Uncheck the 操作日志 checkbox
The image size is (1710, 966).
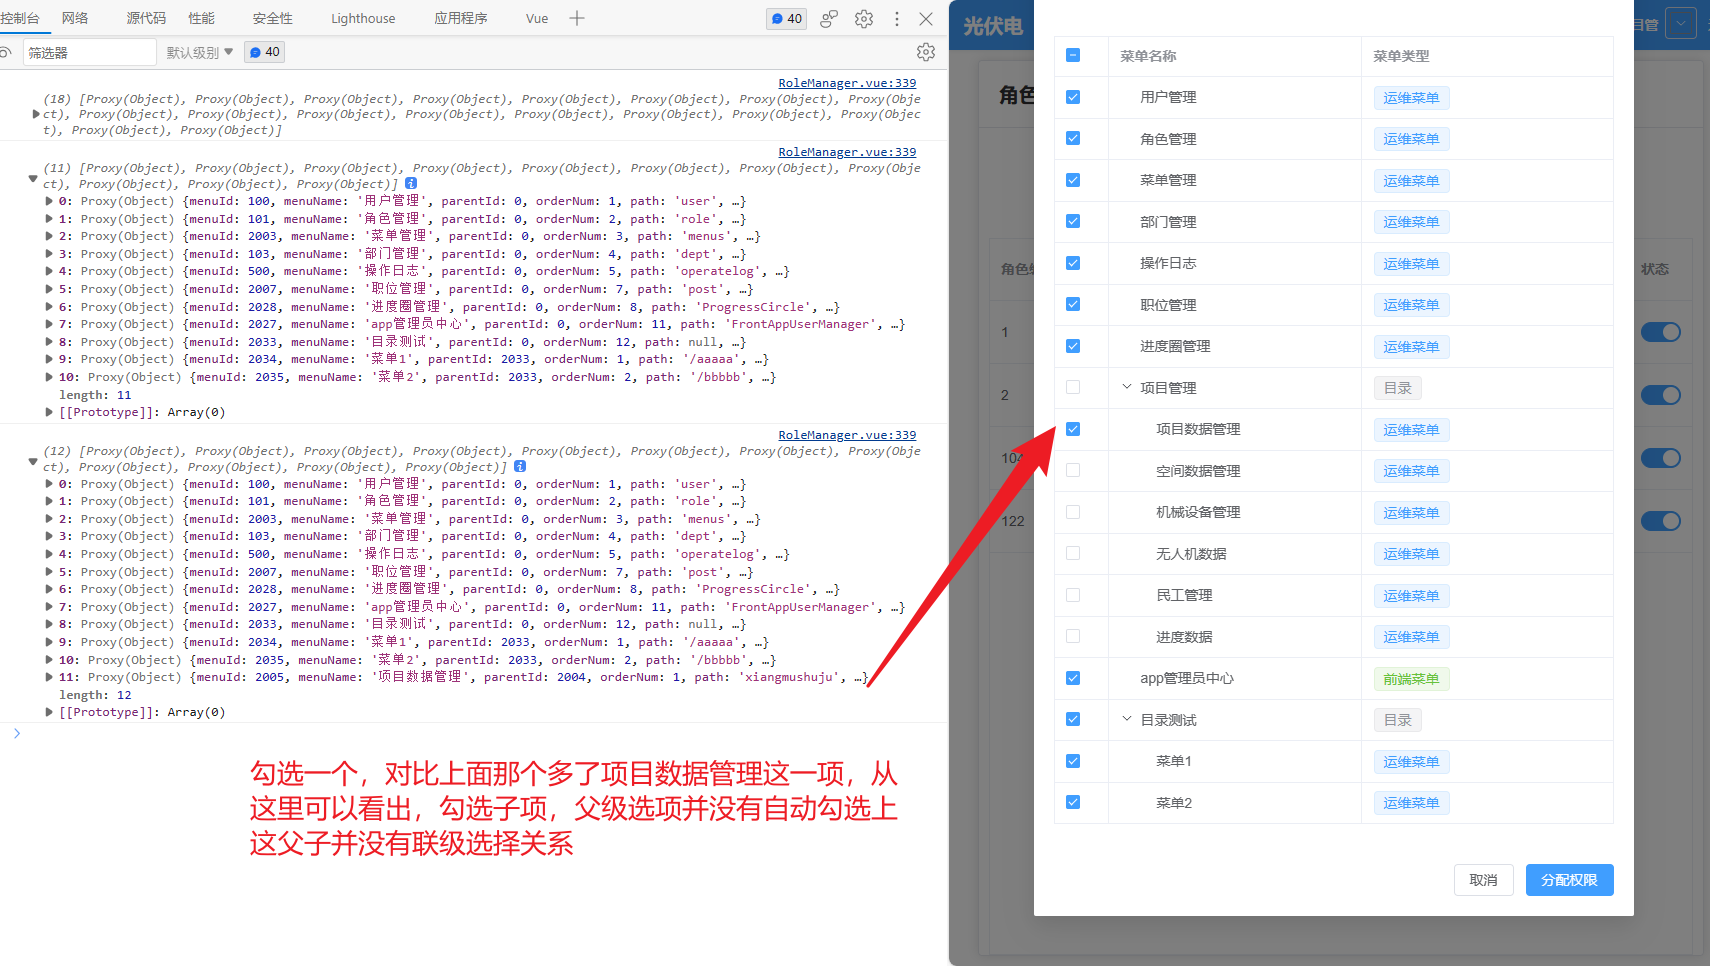click(x=1073, y=263)
